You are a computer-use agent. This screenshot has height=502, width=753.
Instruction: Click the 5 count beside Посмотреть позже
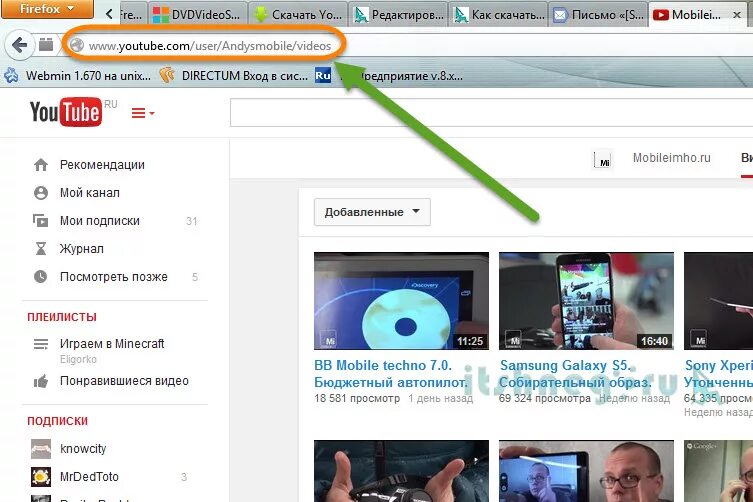194,277
